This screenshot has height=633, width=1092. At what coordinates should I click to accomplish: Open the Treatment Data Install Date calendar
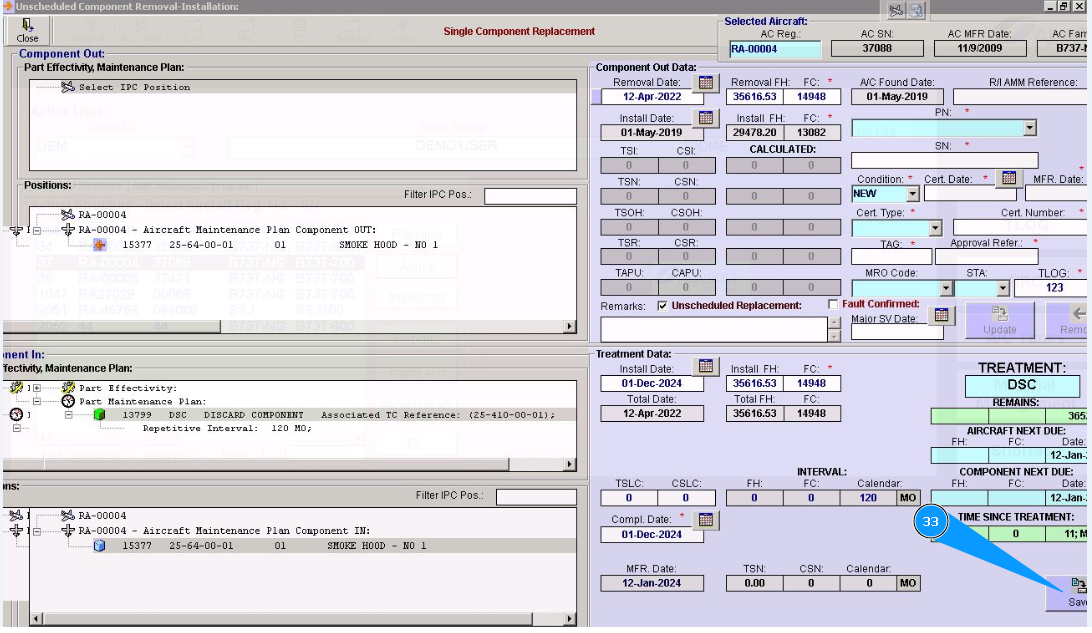707,367
